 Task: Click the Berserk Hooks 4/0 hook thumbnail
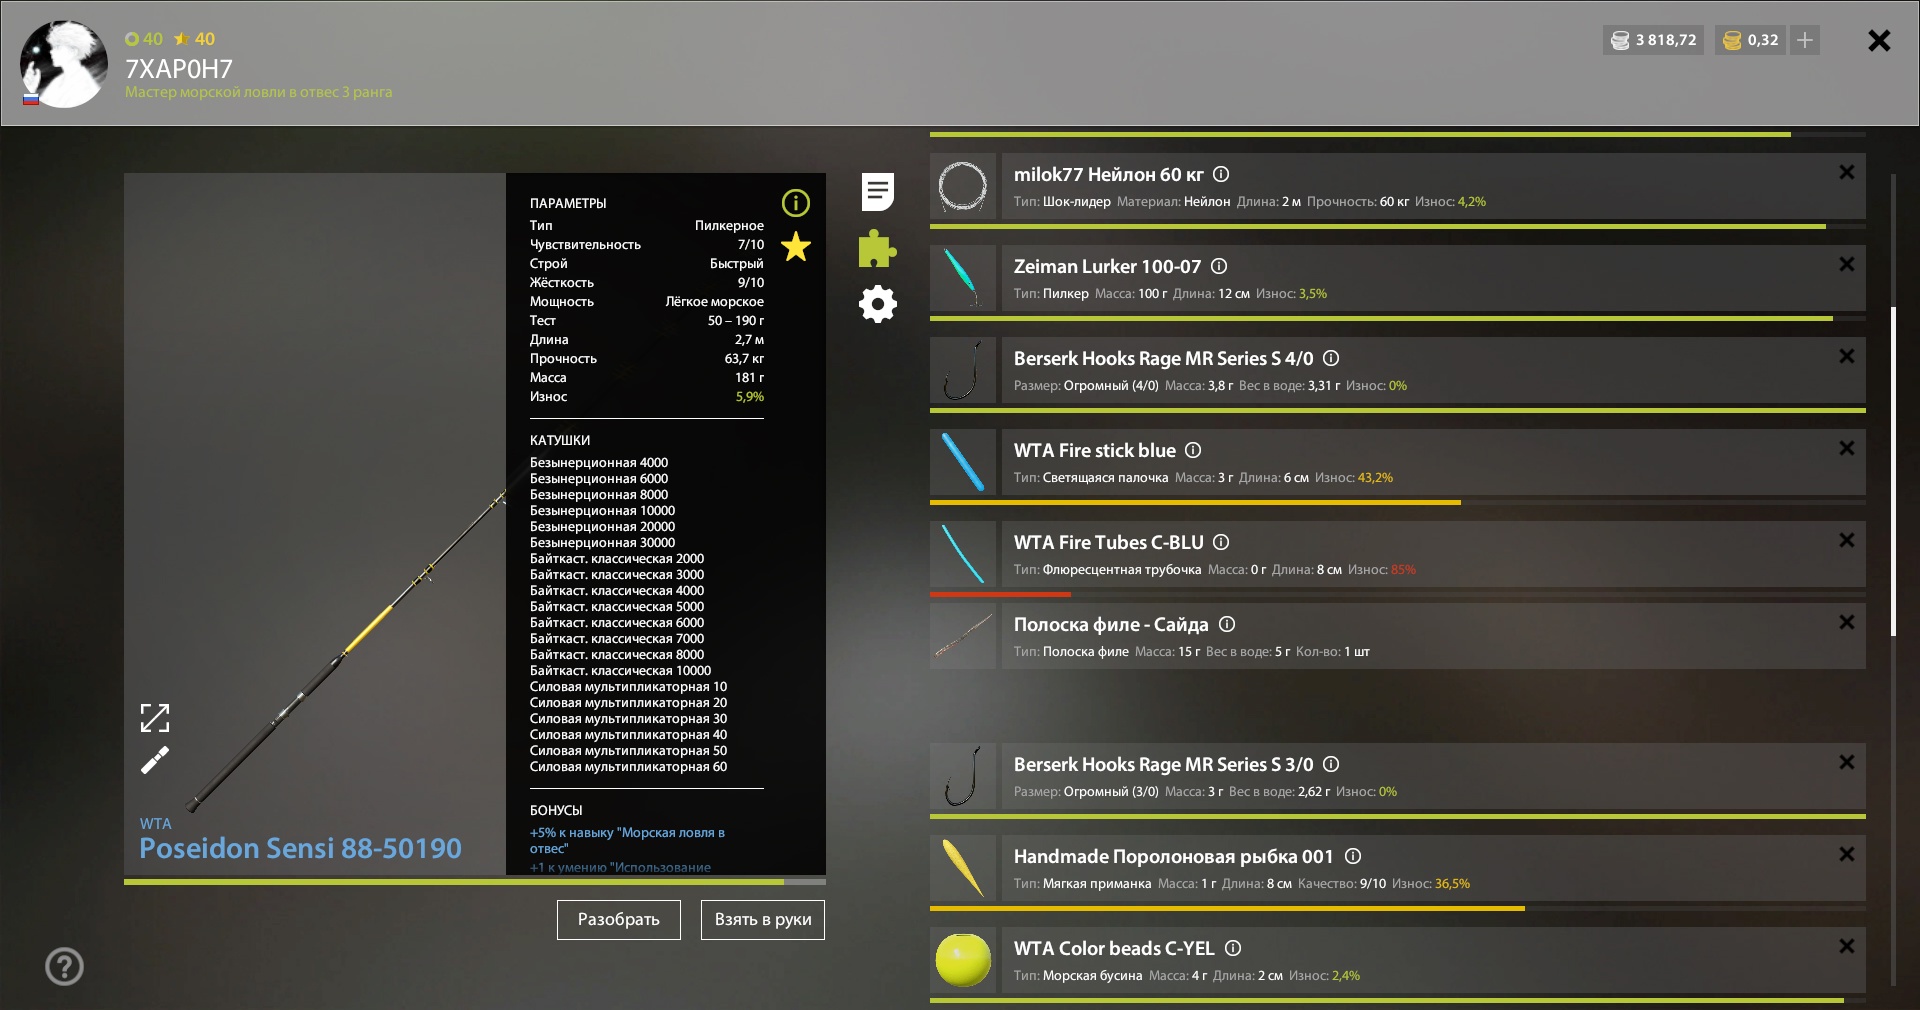tap(963, 370)
